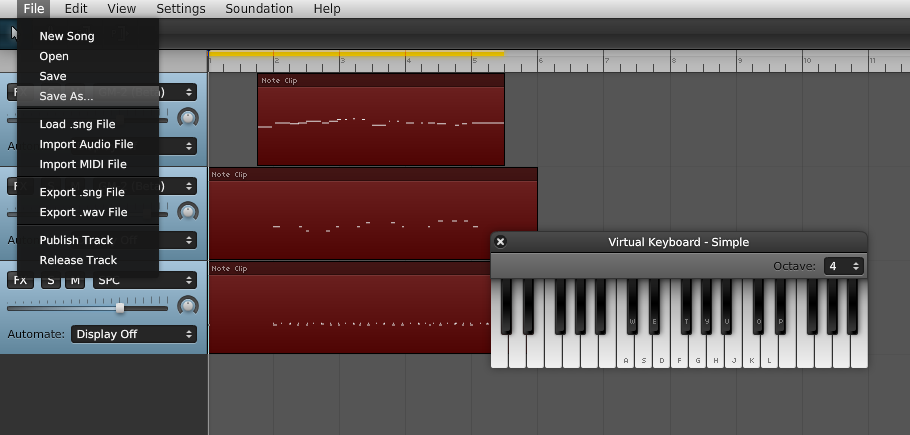Open the middle track's instrument dropdown arrow
This screenshot has height=435, width=910.
(x=189, y=186)
